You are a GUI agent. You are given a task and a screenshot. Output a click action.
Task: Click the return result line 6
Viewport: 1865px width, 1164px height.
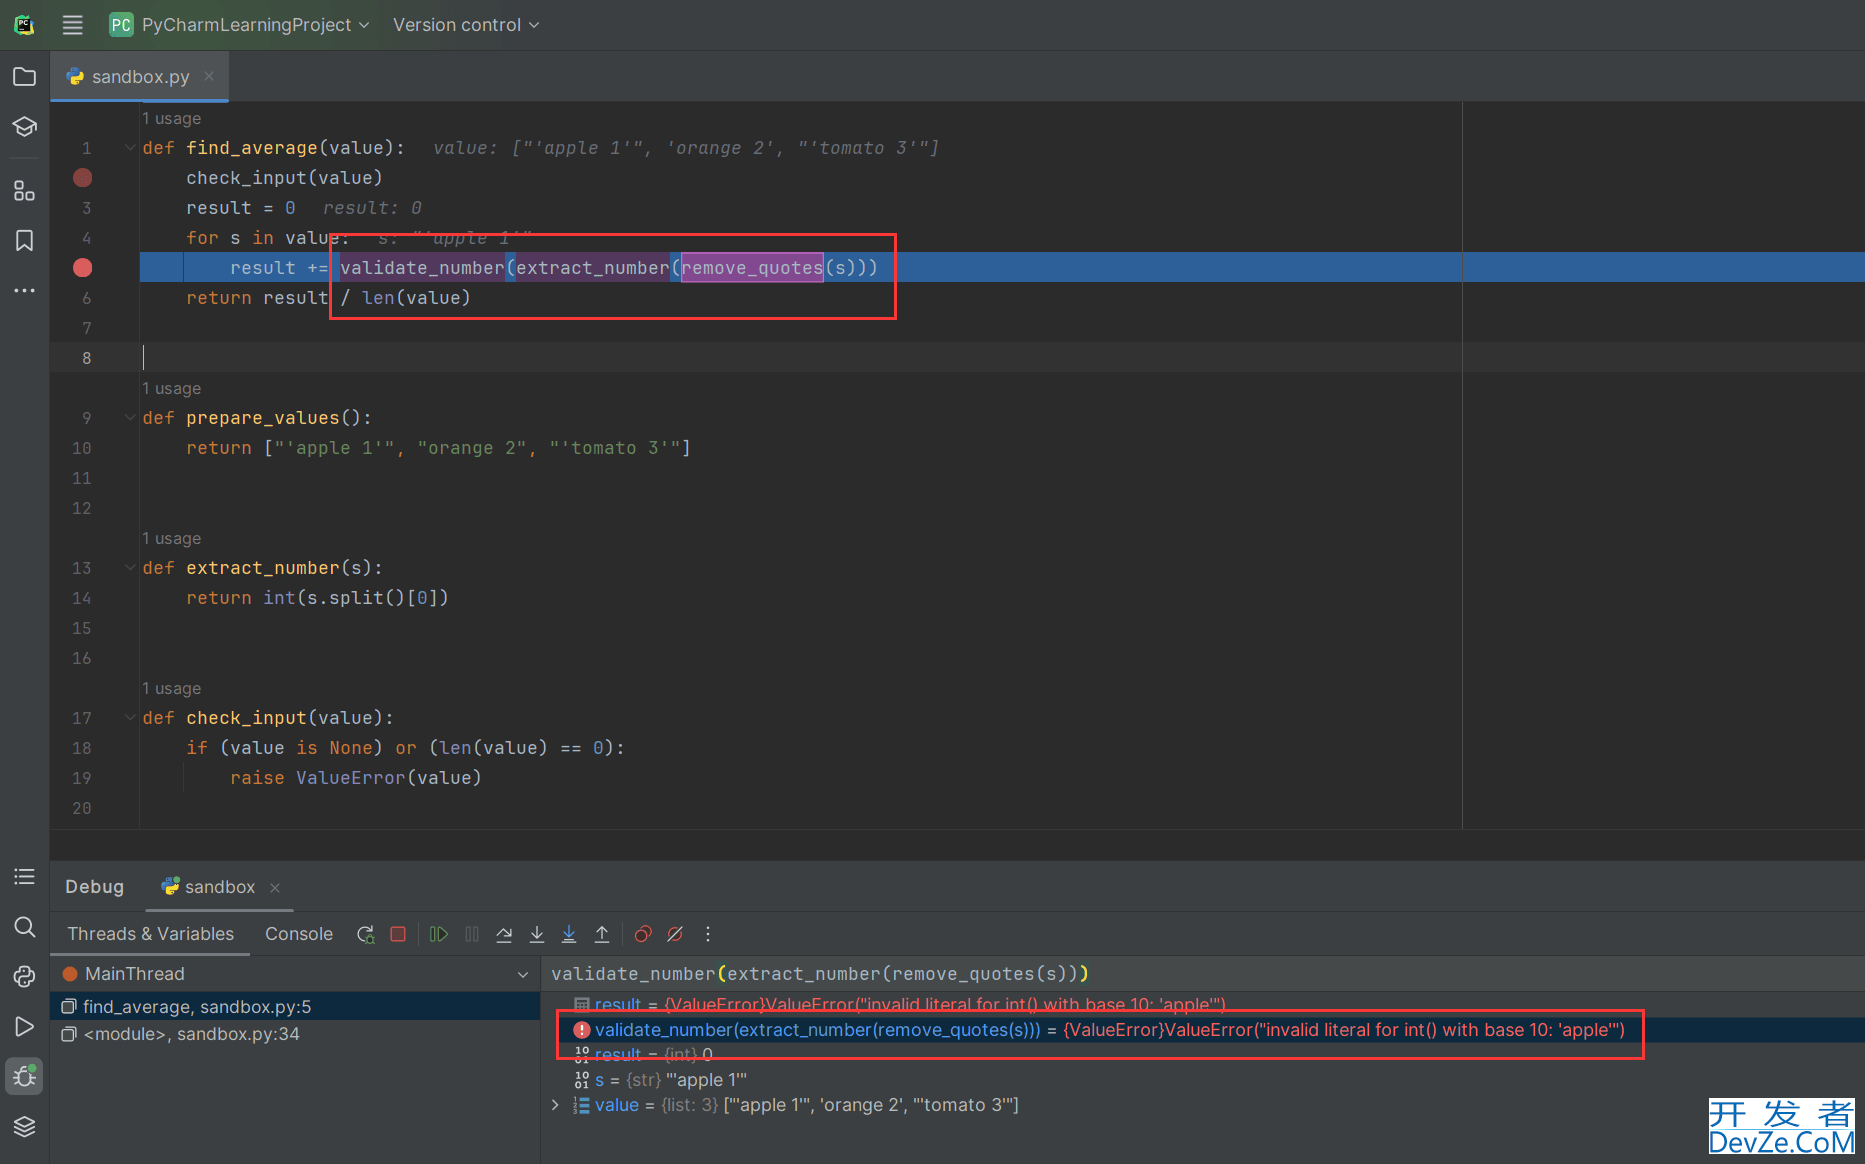click(328, 298)
